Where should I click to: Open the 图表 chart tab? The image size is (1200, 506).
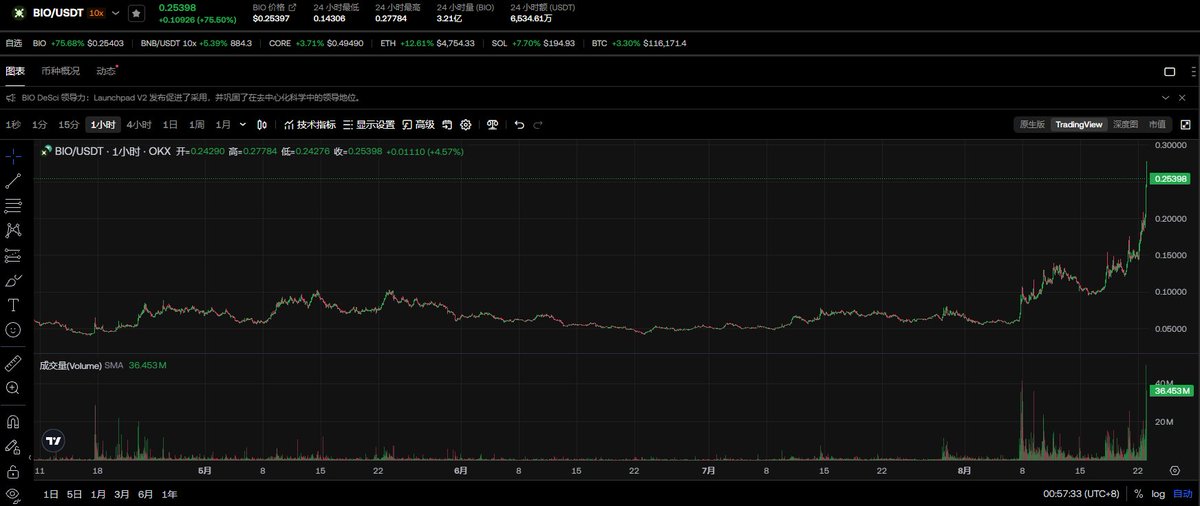click(15, 71)
